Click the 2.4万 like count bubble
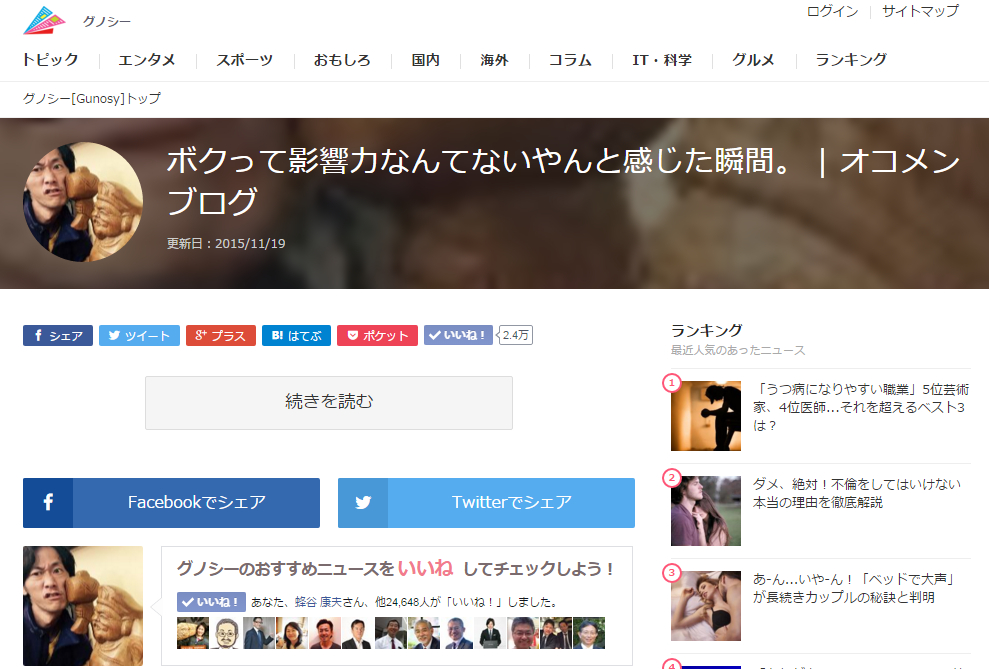 click(x=515, y=335)
